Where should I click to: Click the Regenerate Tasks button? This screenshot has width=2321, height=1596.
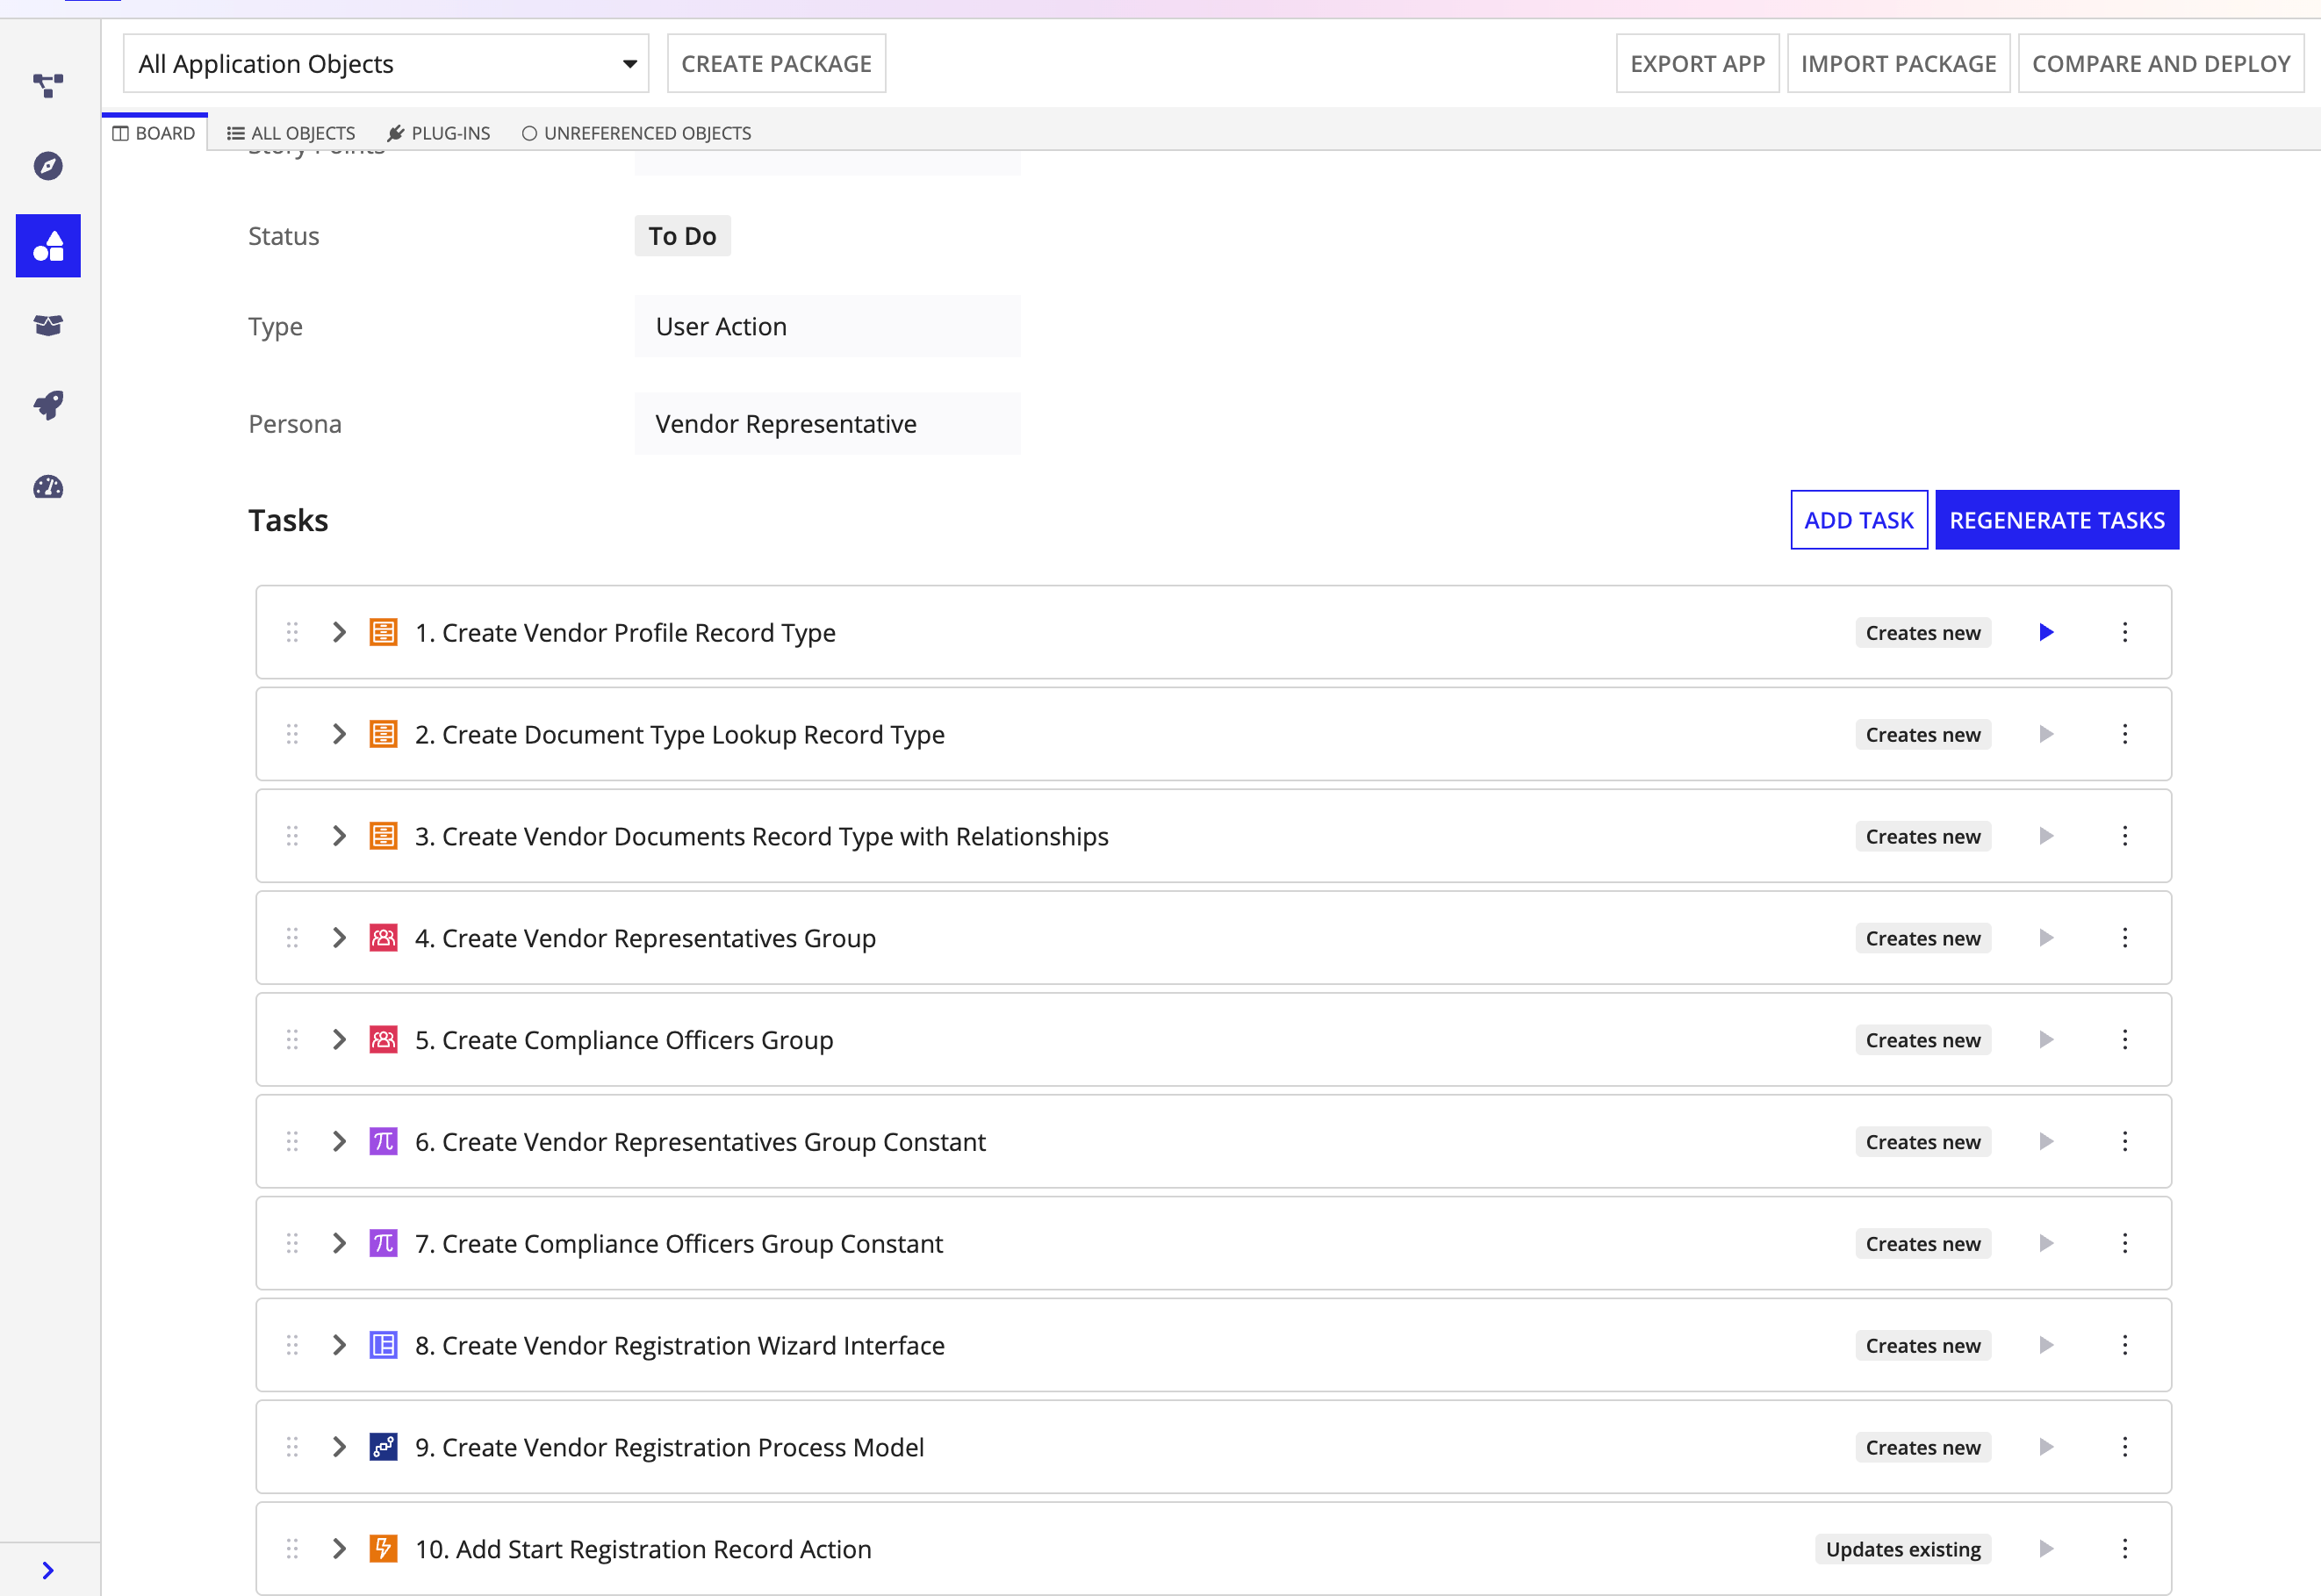point(2057,520)
